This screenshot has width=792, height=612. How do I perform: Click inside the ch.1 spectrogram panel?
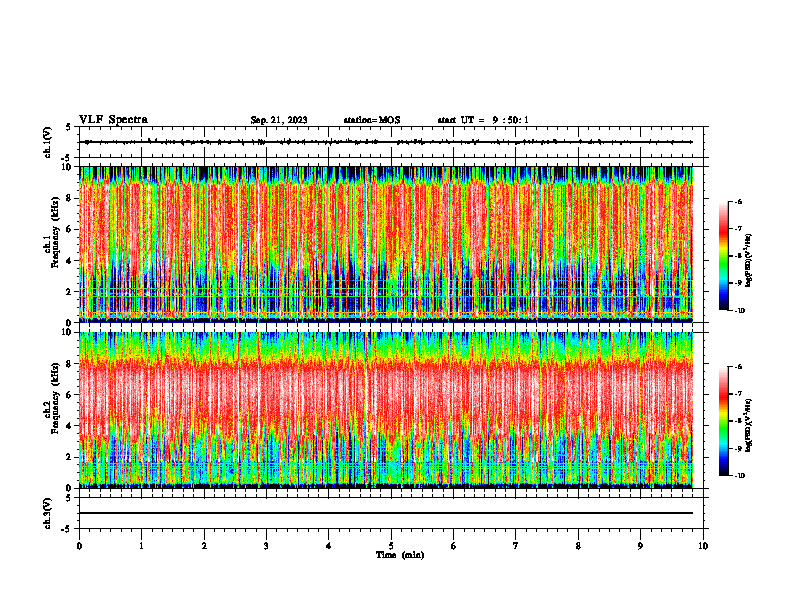click(x=385, y=244)
